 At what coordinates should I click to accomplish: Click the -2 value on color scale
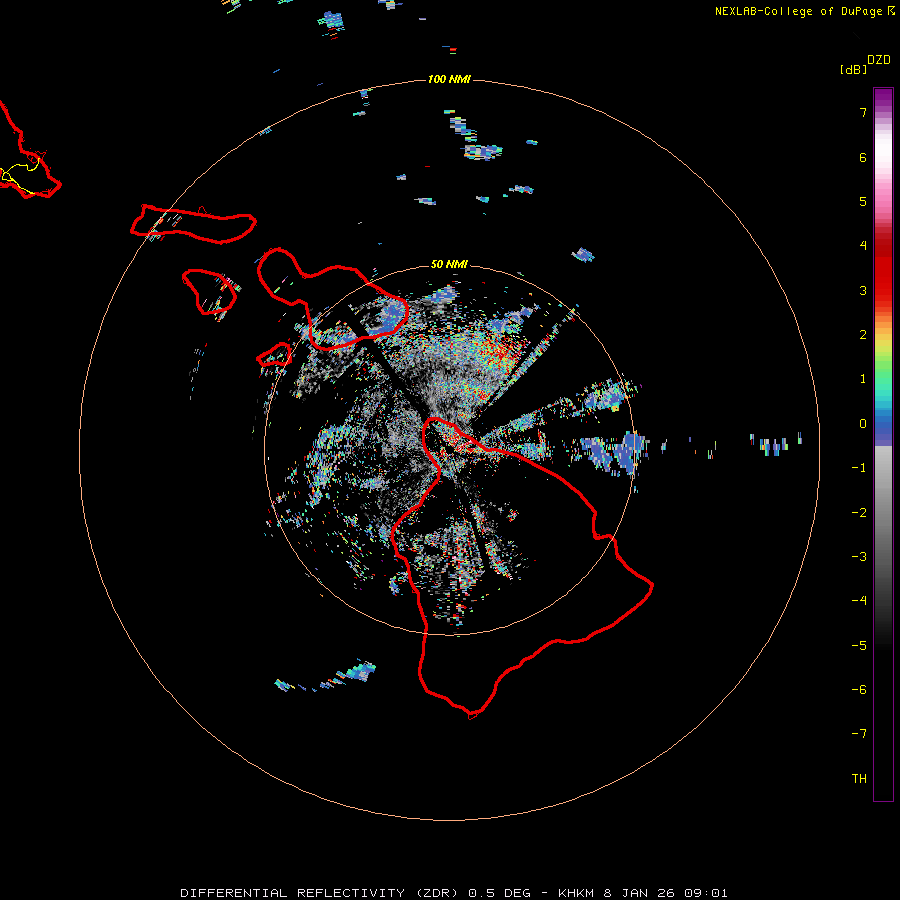[x=859, y=513]
